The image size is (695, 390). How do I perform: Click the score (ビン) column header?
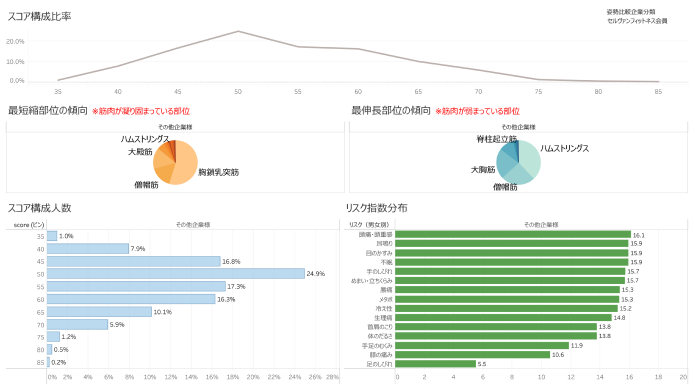point(28,225)
